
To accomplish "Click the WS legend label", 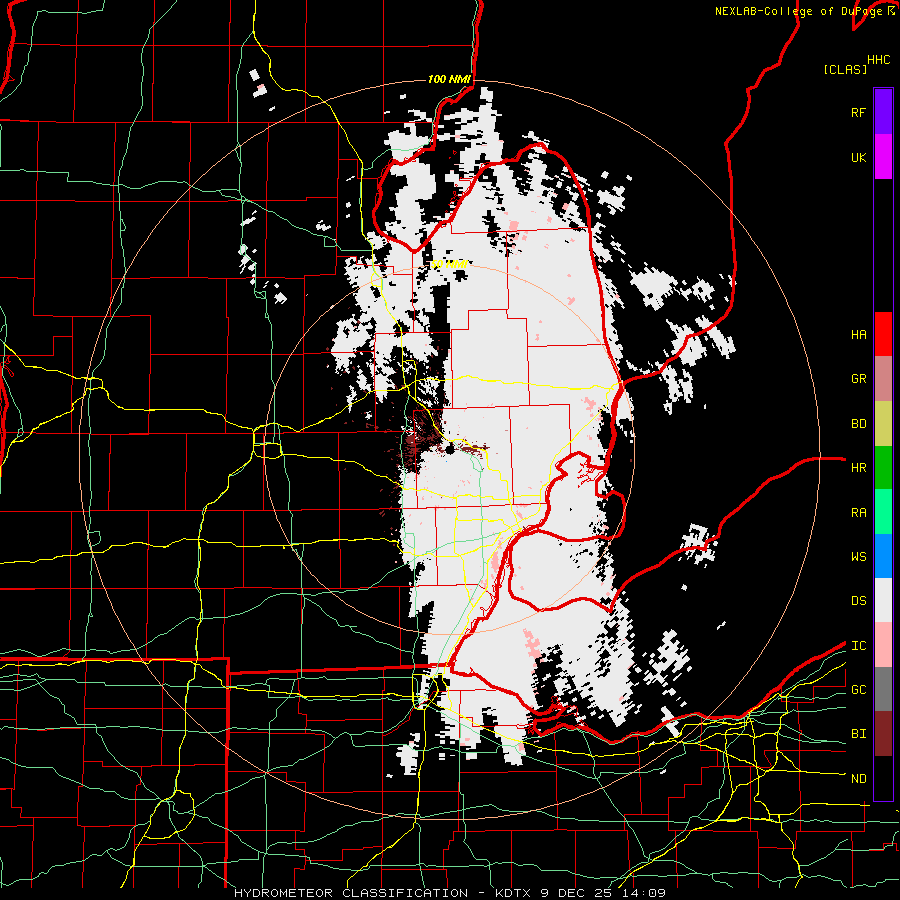I will point(859,557).
